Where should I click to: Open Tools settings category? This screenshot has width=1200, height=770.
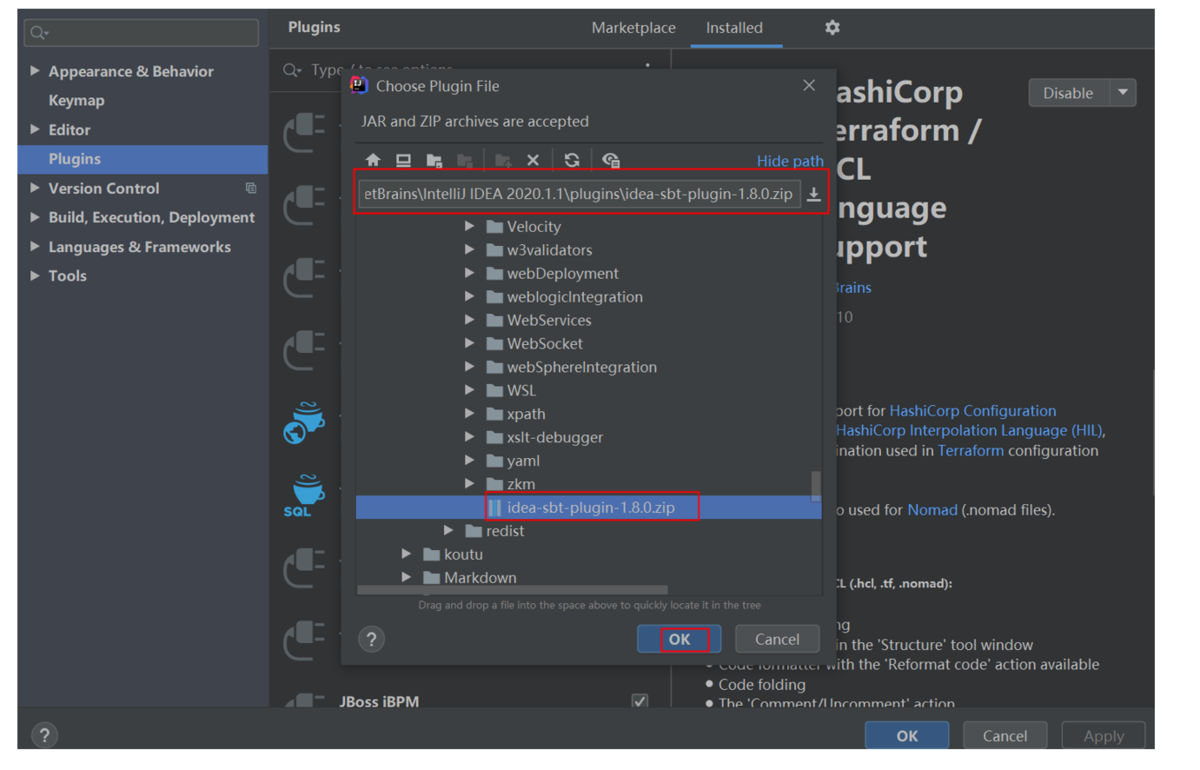pos(67,276)
